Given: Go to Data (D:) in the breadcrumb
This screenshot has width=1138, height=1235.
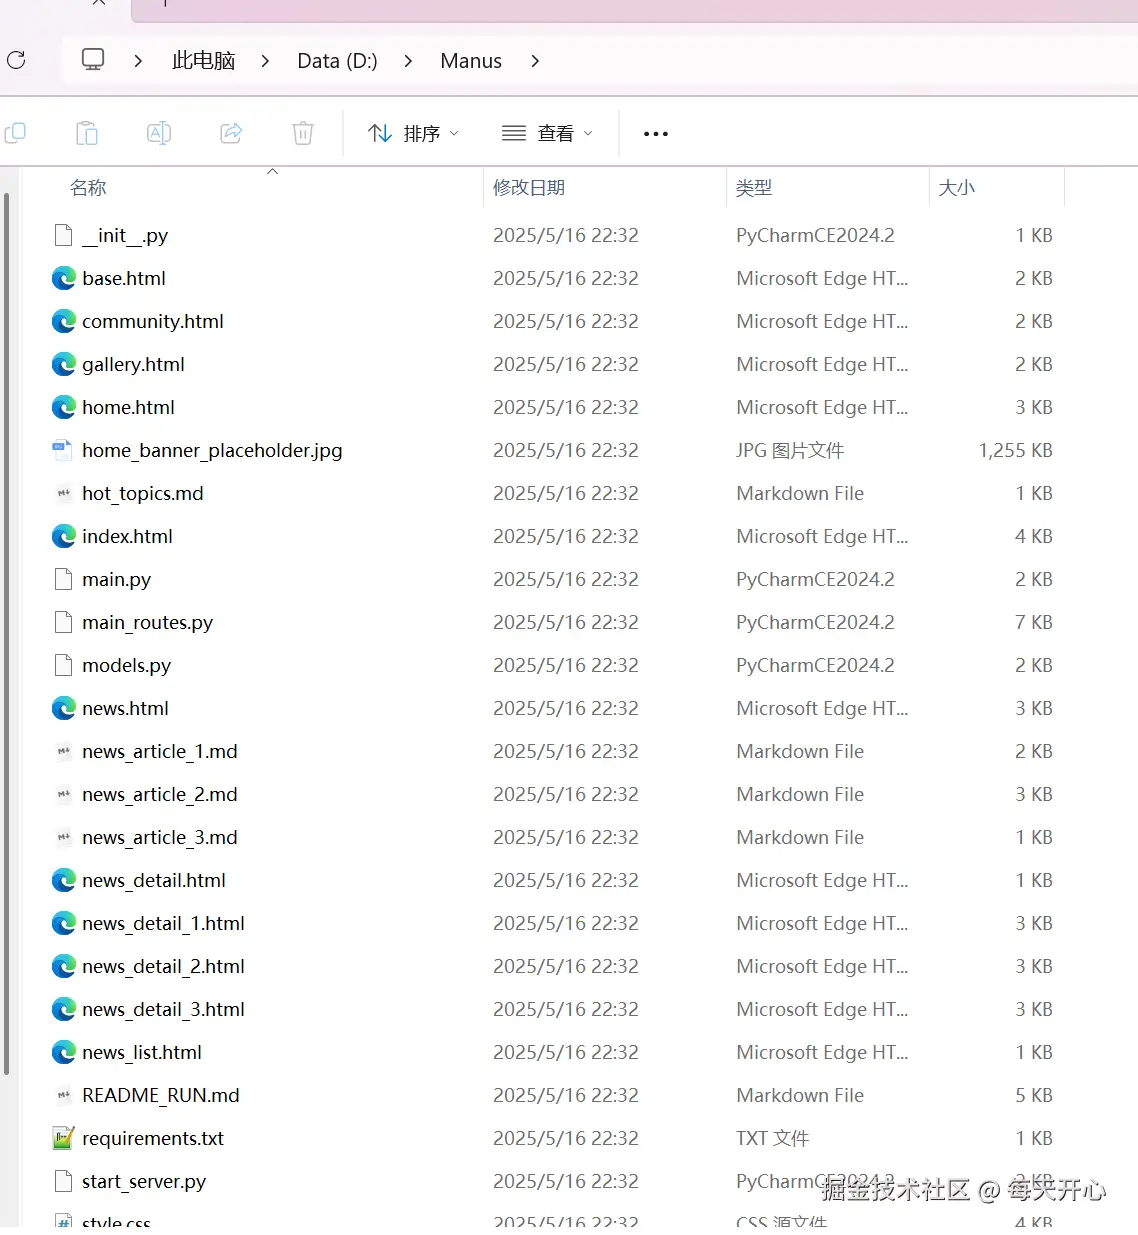Looking at the screenshot, I should pos(337,61).
